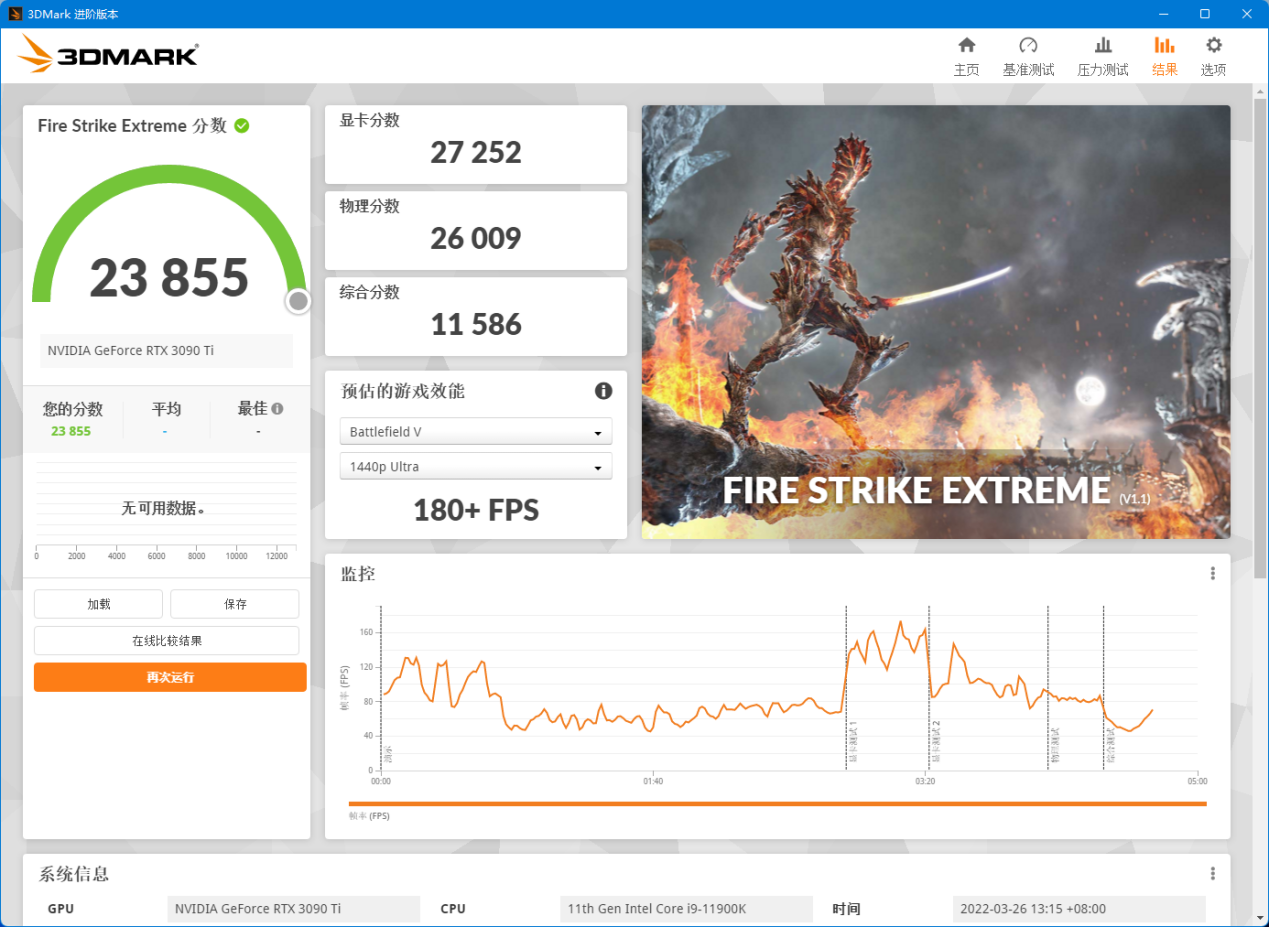Screen dimensions: 1269x927
Task: Click the 预估的游戏效能 heading
Action: click(x=403, y=391)
